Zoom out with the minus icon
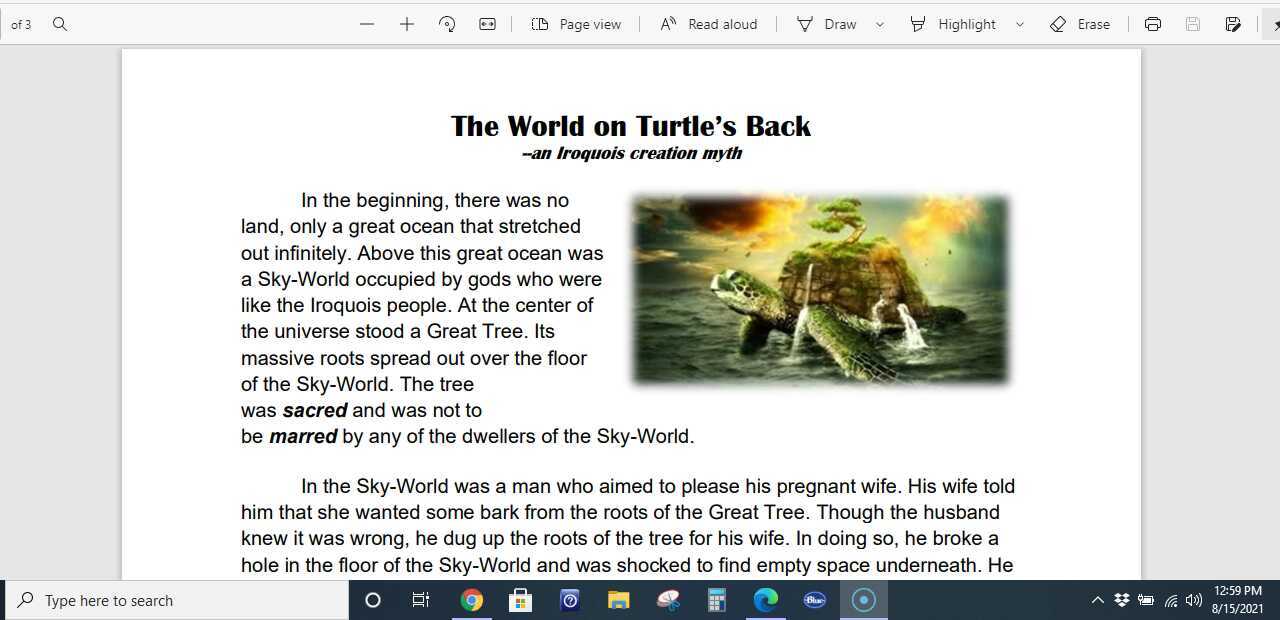 click(367, 24)
